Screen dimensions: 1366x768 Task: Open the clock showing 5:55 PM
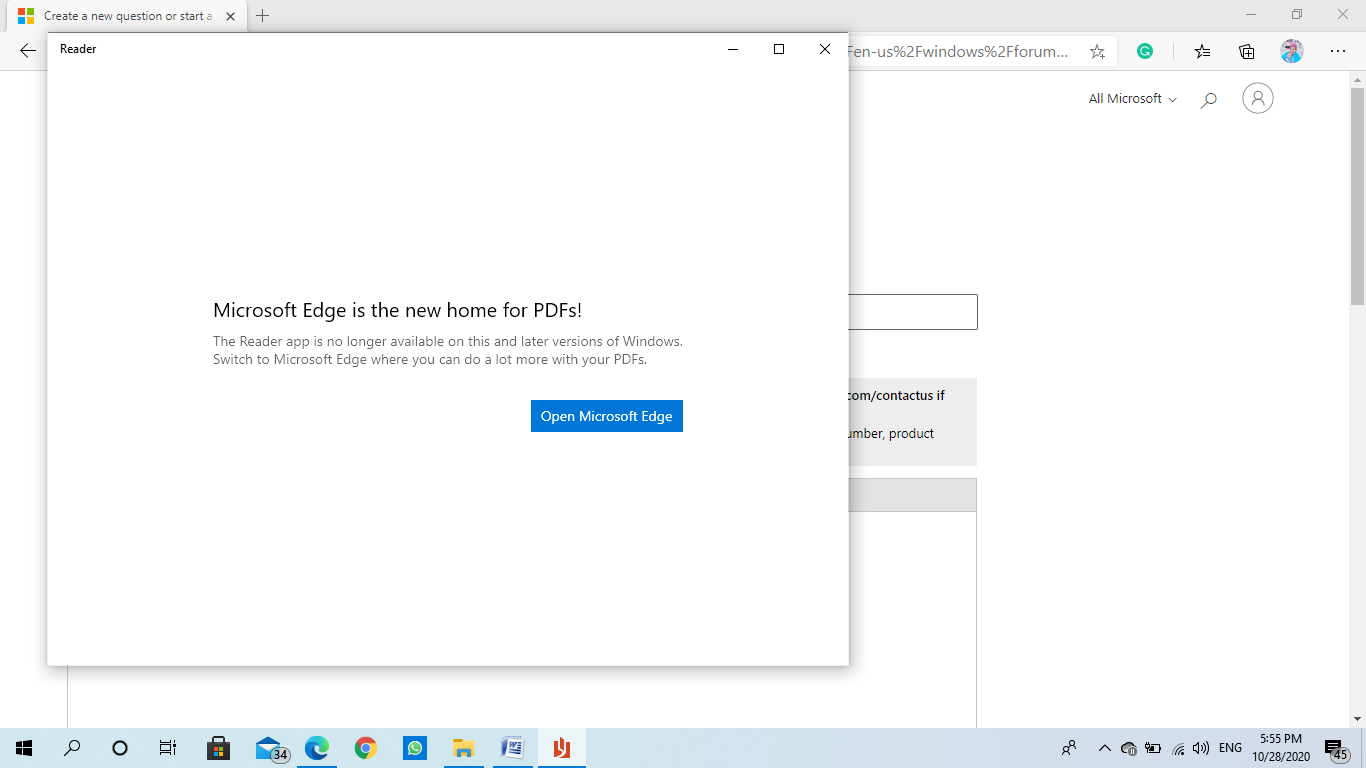(x=1281, y=748)
